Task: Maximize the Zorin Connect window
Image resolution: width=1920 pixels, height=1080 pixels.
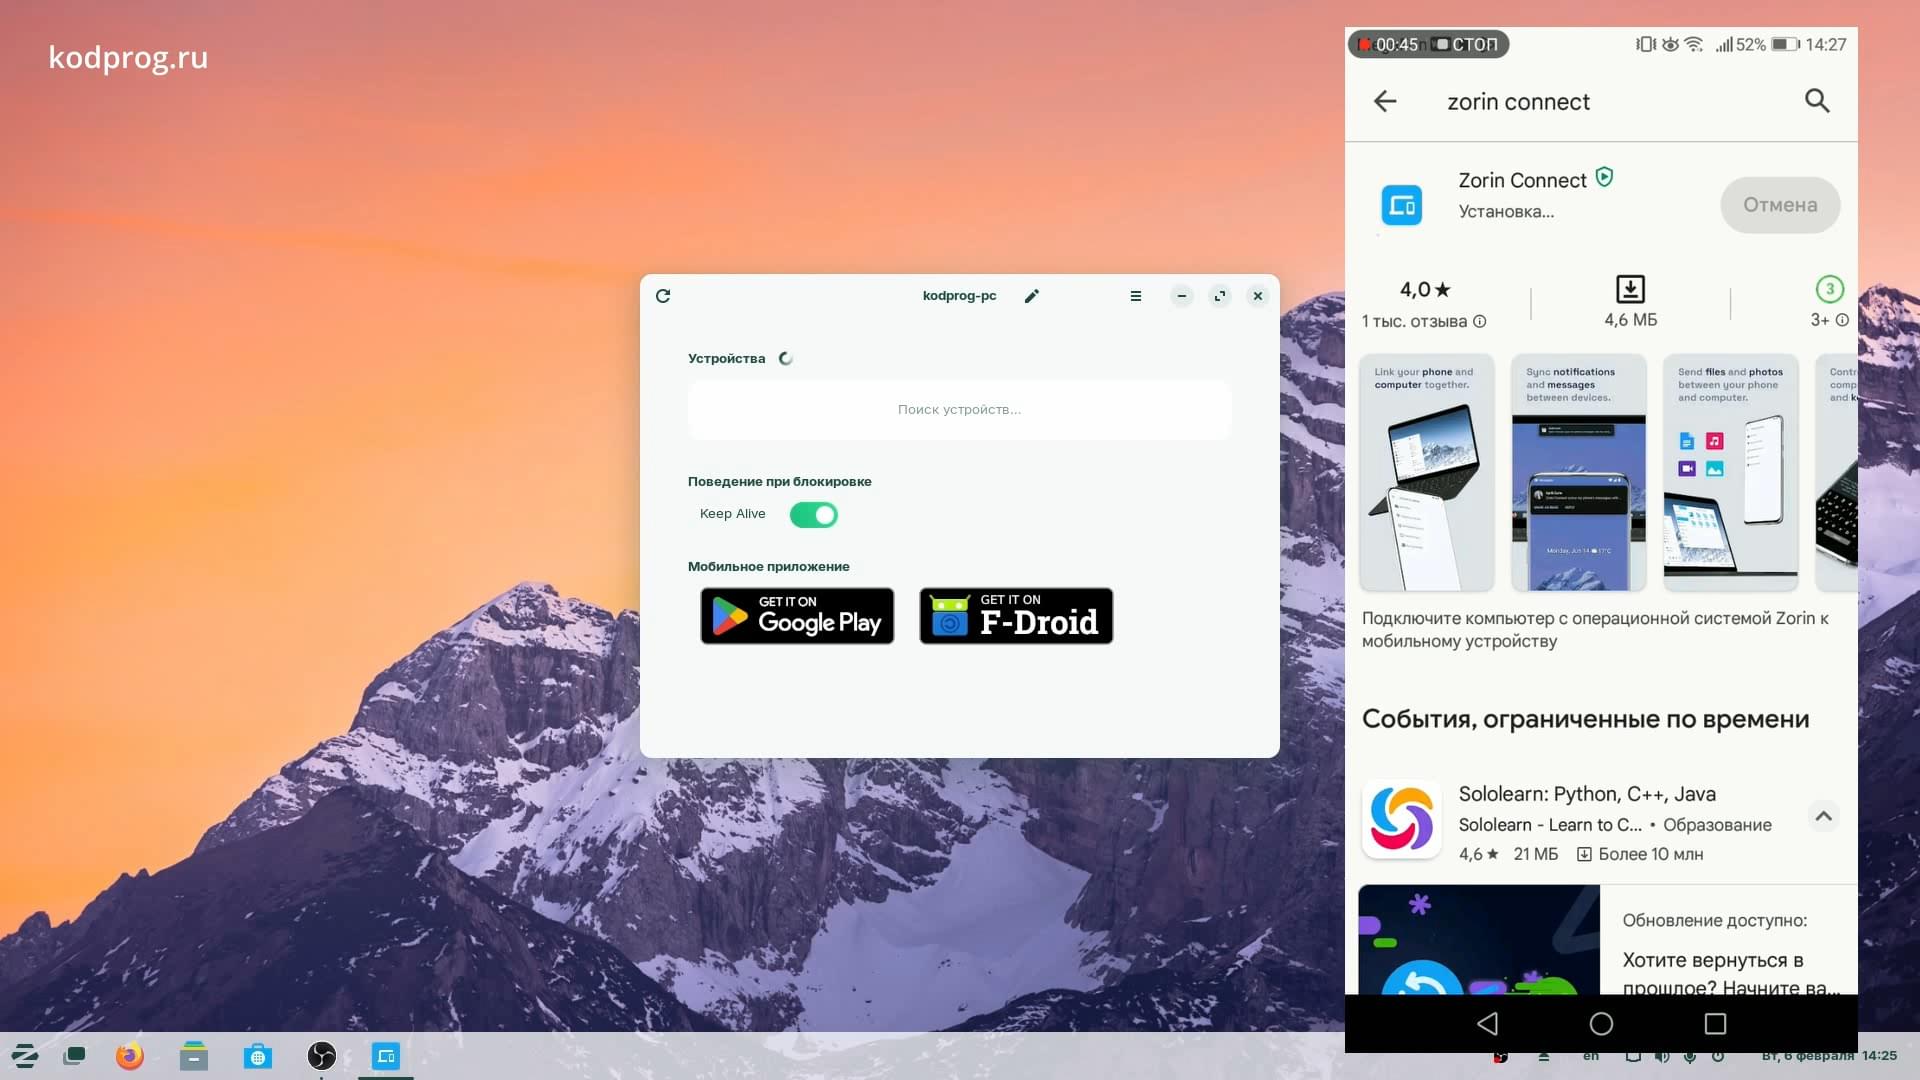Action: point(1220,296)
